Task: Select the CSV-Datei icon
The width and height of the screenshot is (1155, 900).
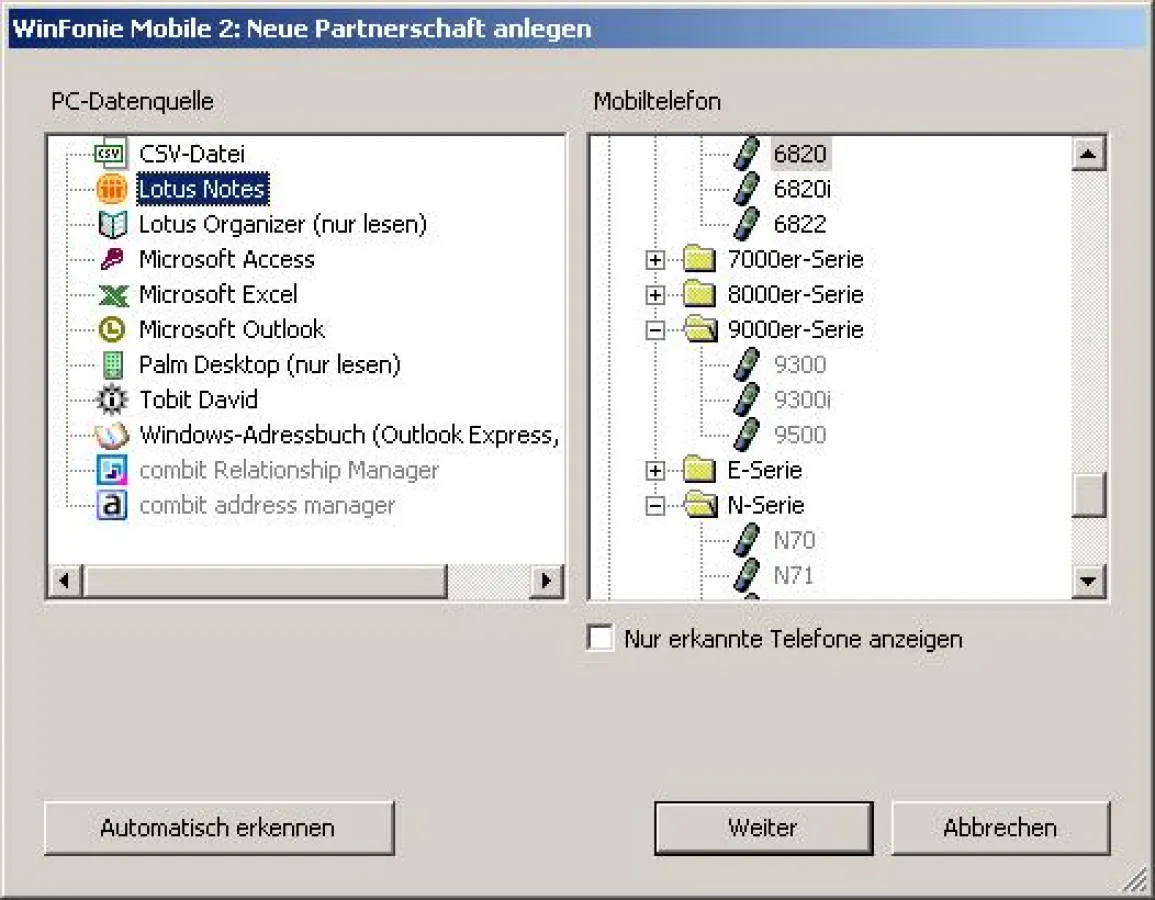Action: coord(111,153)
